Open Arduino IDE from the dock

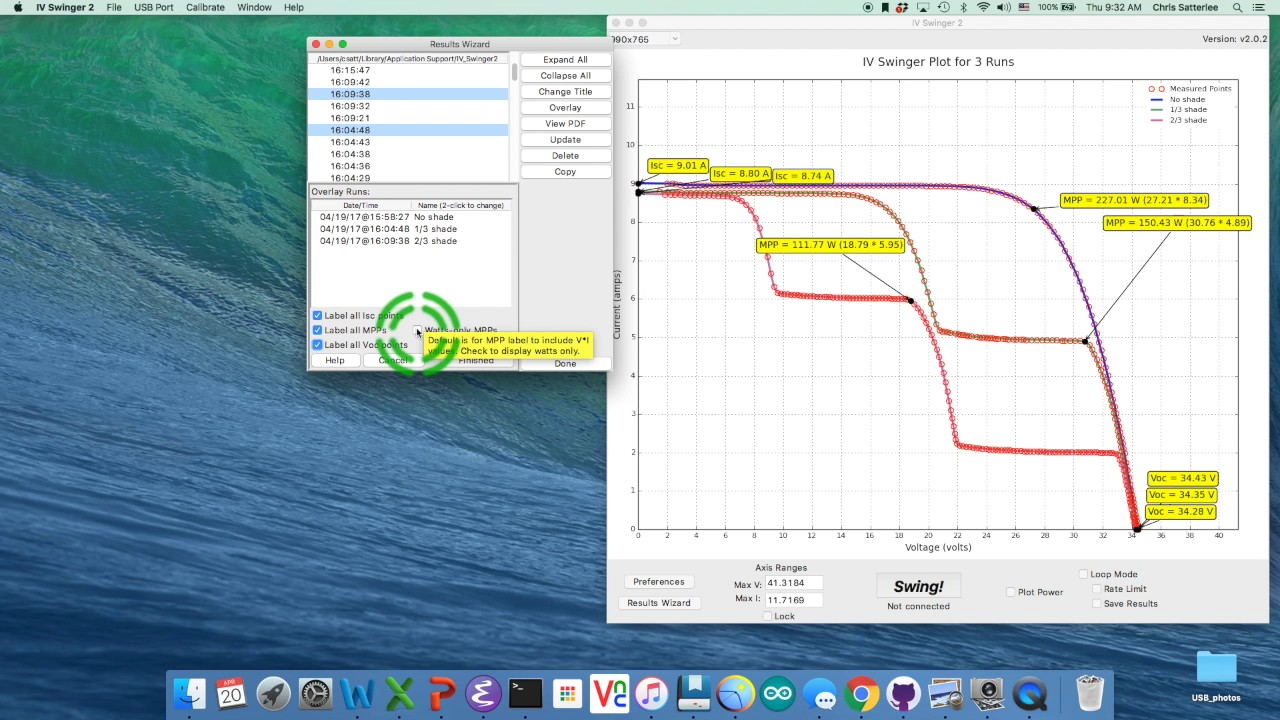click(x=777, y=693)
